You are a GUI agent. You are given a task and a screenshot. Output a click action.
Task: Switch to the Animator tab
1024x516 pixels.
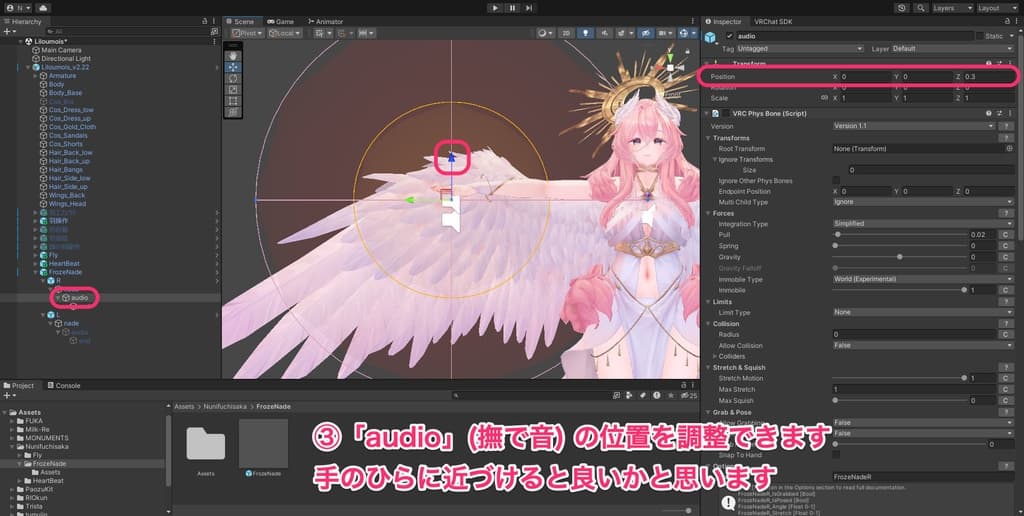(x=325, y=22)
